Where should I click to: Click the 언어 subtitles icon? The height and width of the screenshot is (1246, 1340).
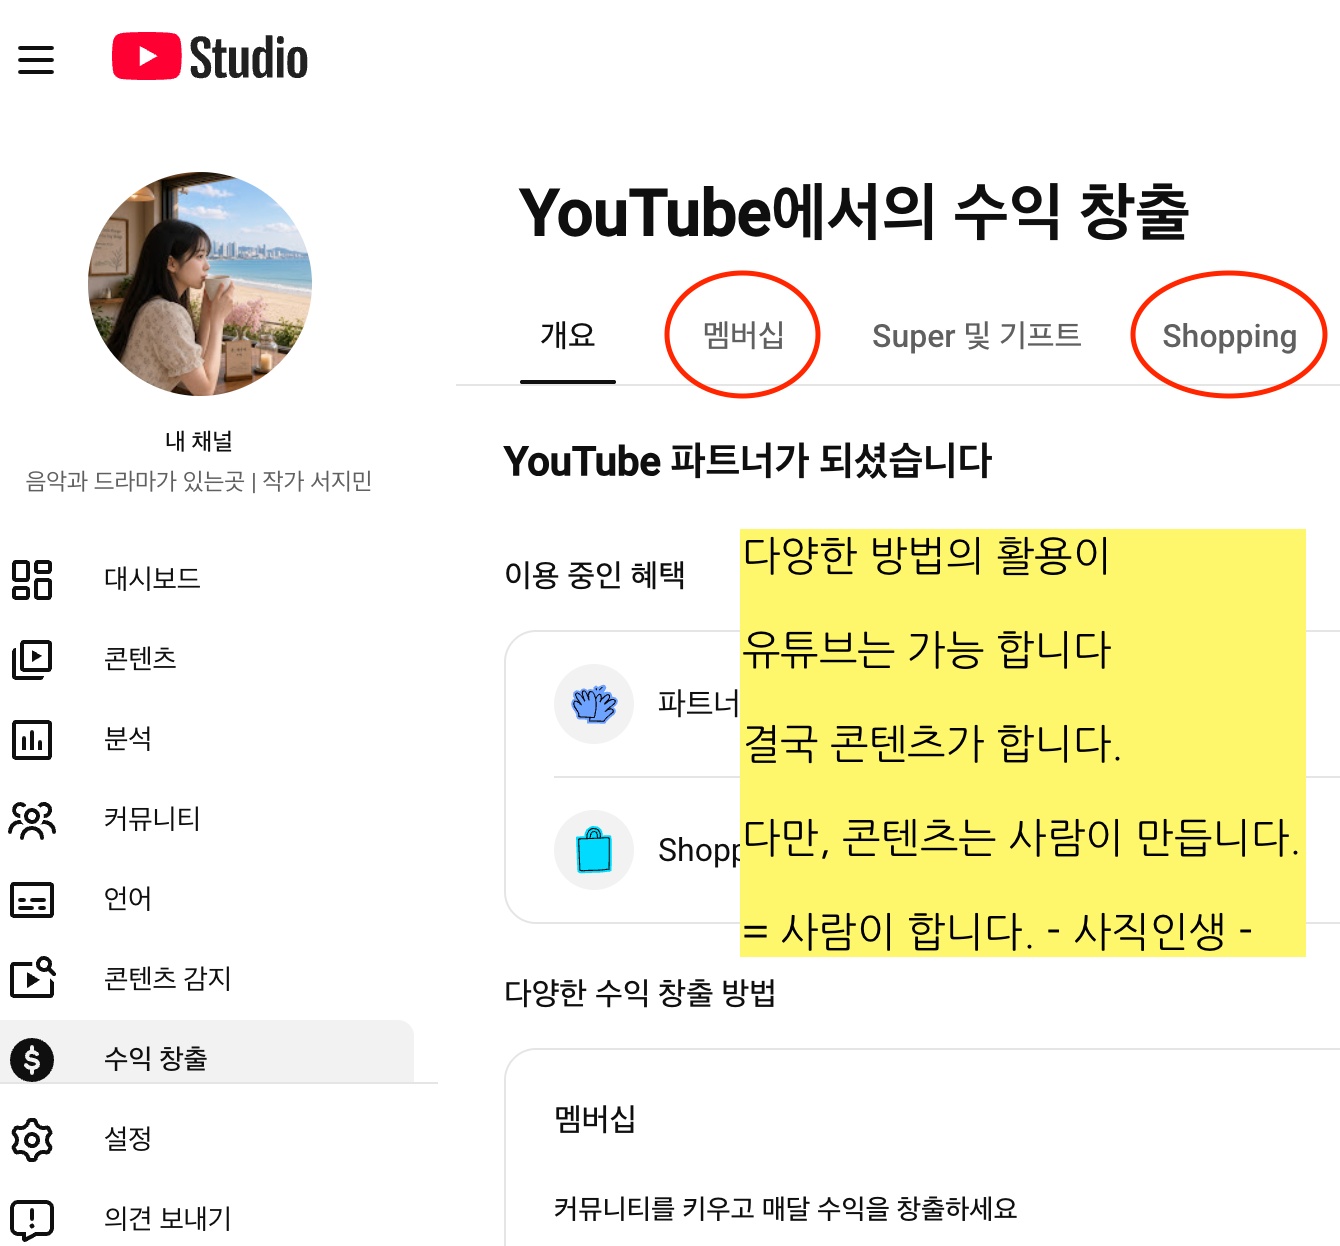point(32,900)
